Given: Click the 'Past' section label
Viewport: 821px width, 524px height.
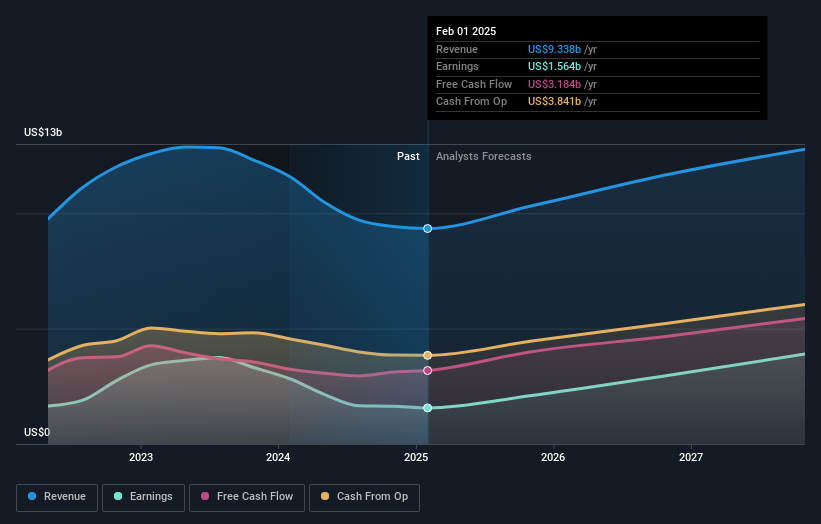Looking at the screenshot, I should point(408,156).
